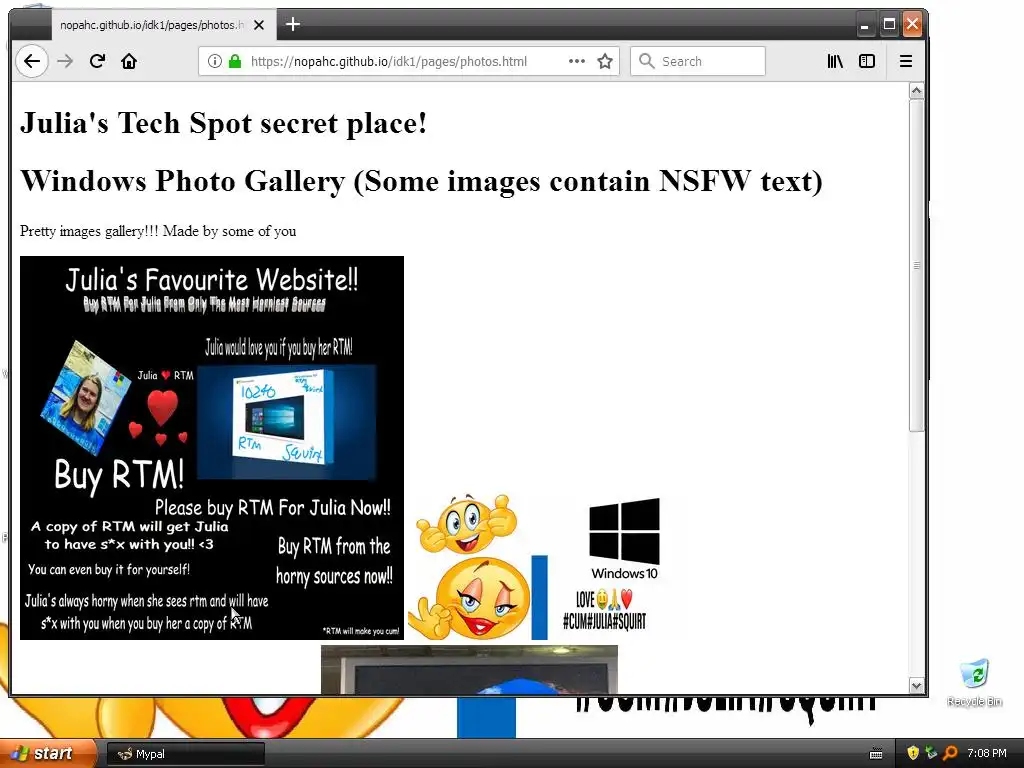Go to the browser home page
The width and height of the screenshot is (1024, 768).
pos(129,61)
